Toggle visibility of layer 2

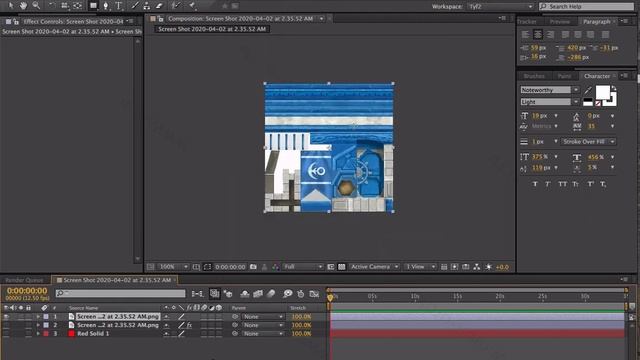click(6, 325)
